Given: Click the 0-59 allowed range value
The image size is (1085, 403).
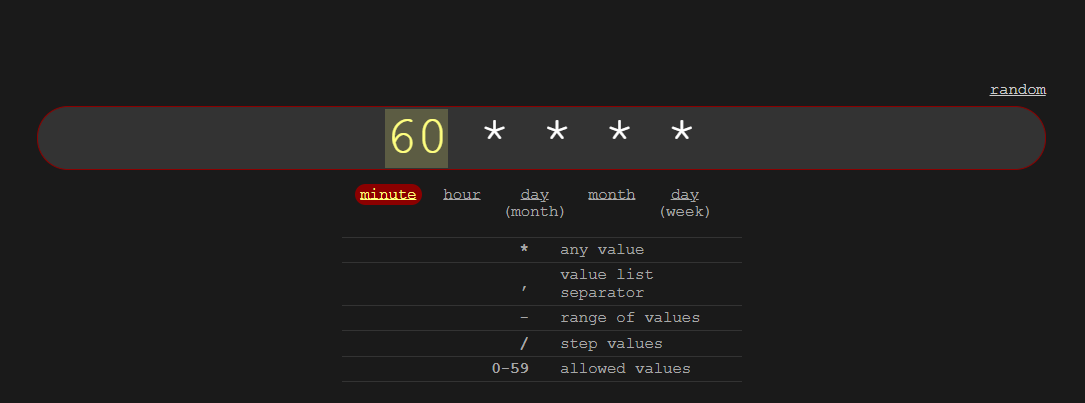Looking at the screenshot, I should [x=510, y=368].
